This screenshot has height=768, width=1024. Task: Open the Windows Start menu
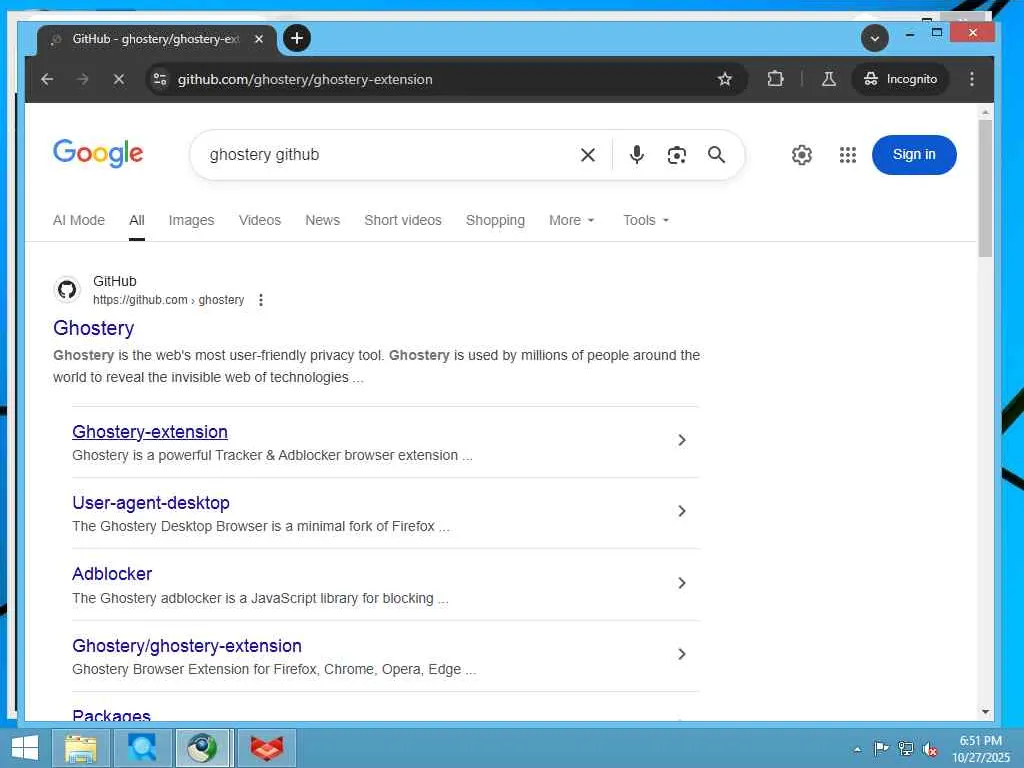[25, 748]
